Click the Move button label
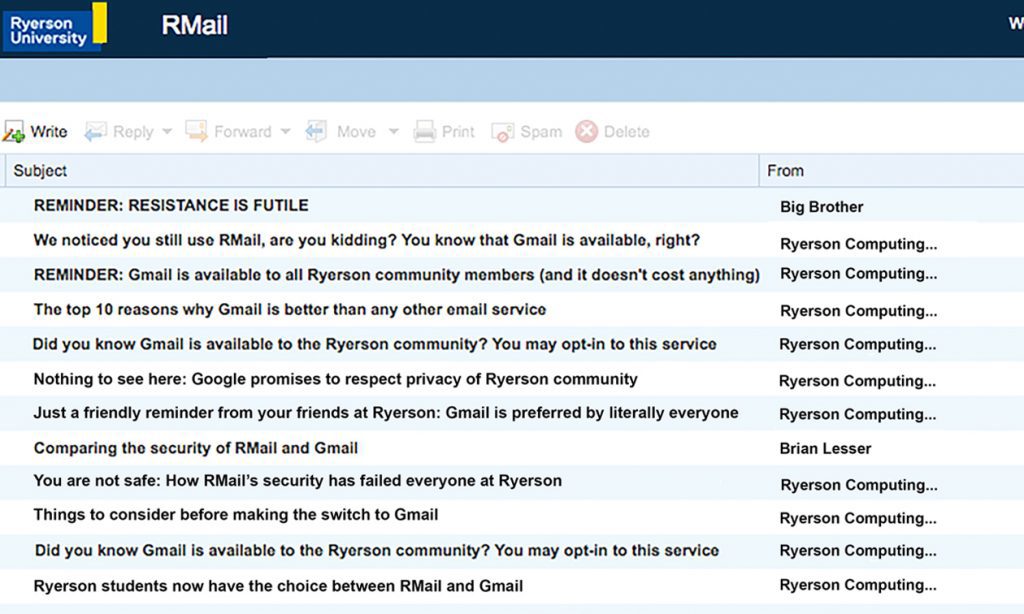 click(357, 131)
